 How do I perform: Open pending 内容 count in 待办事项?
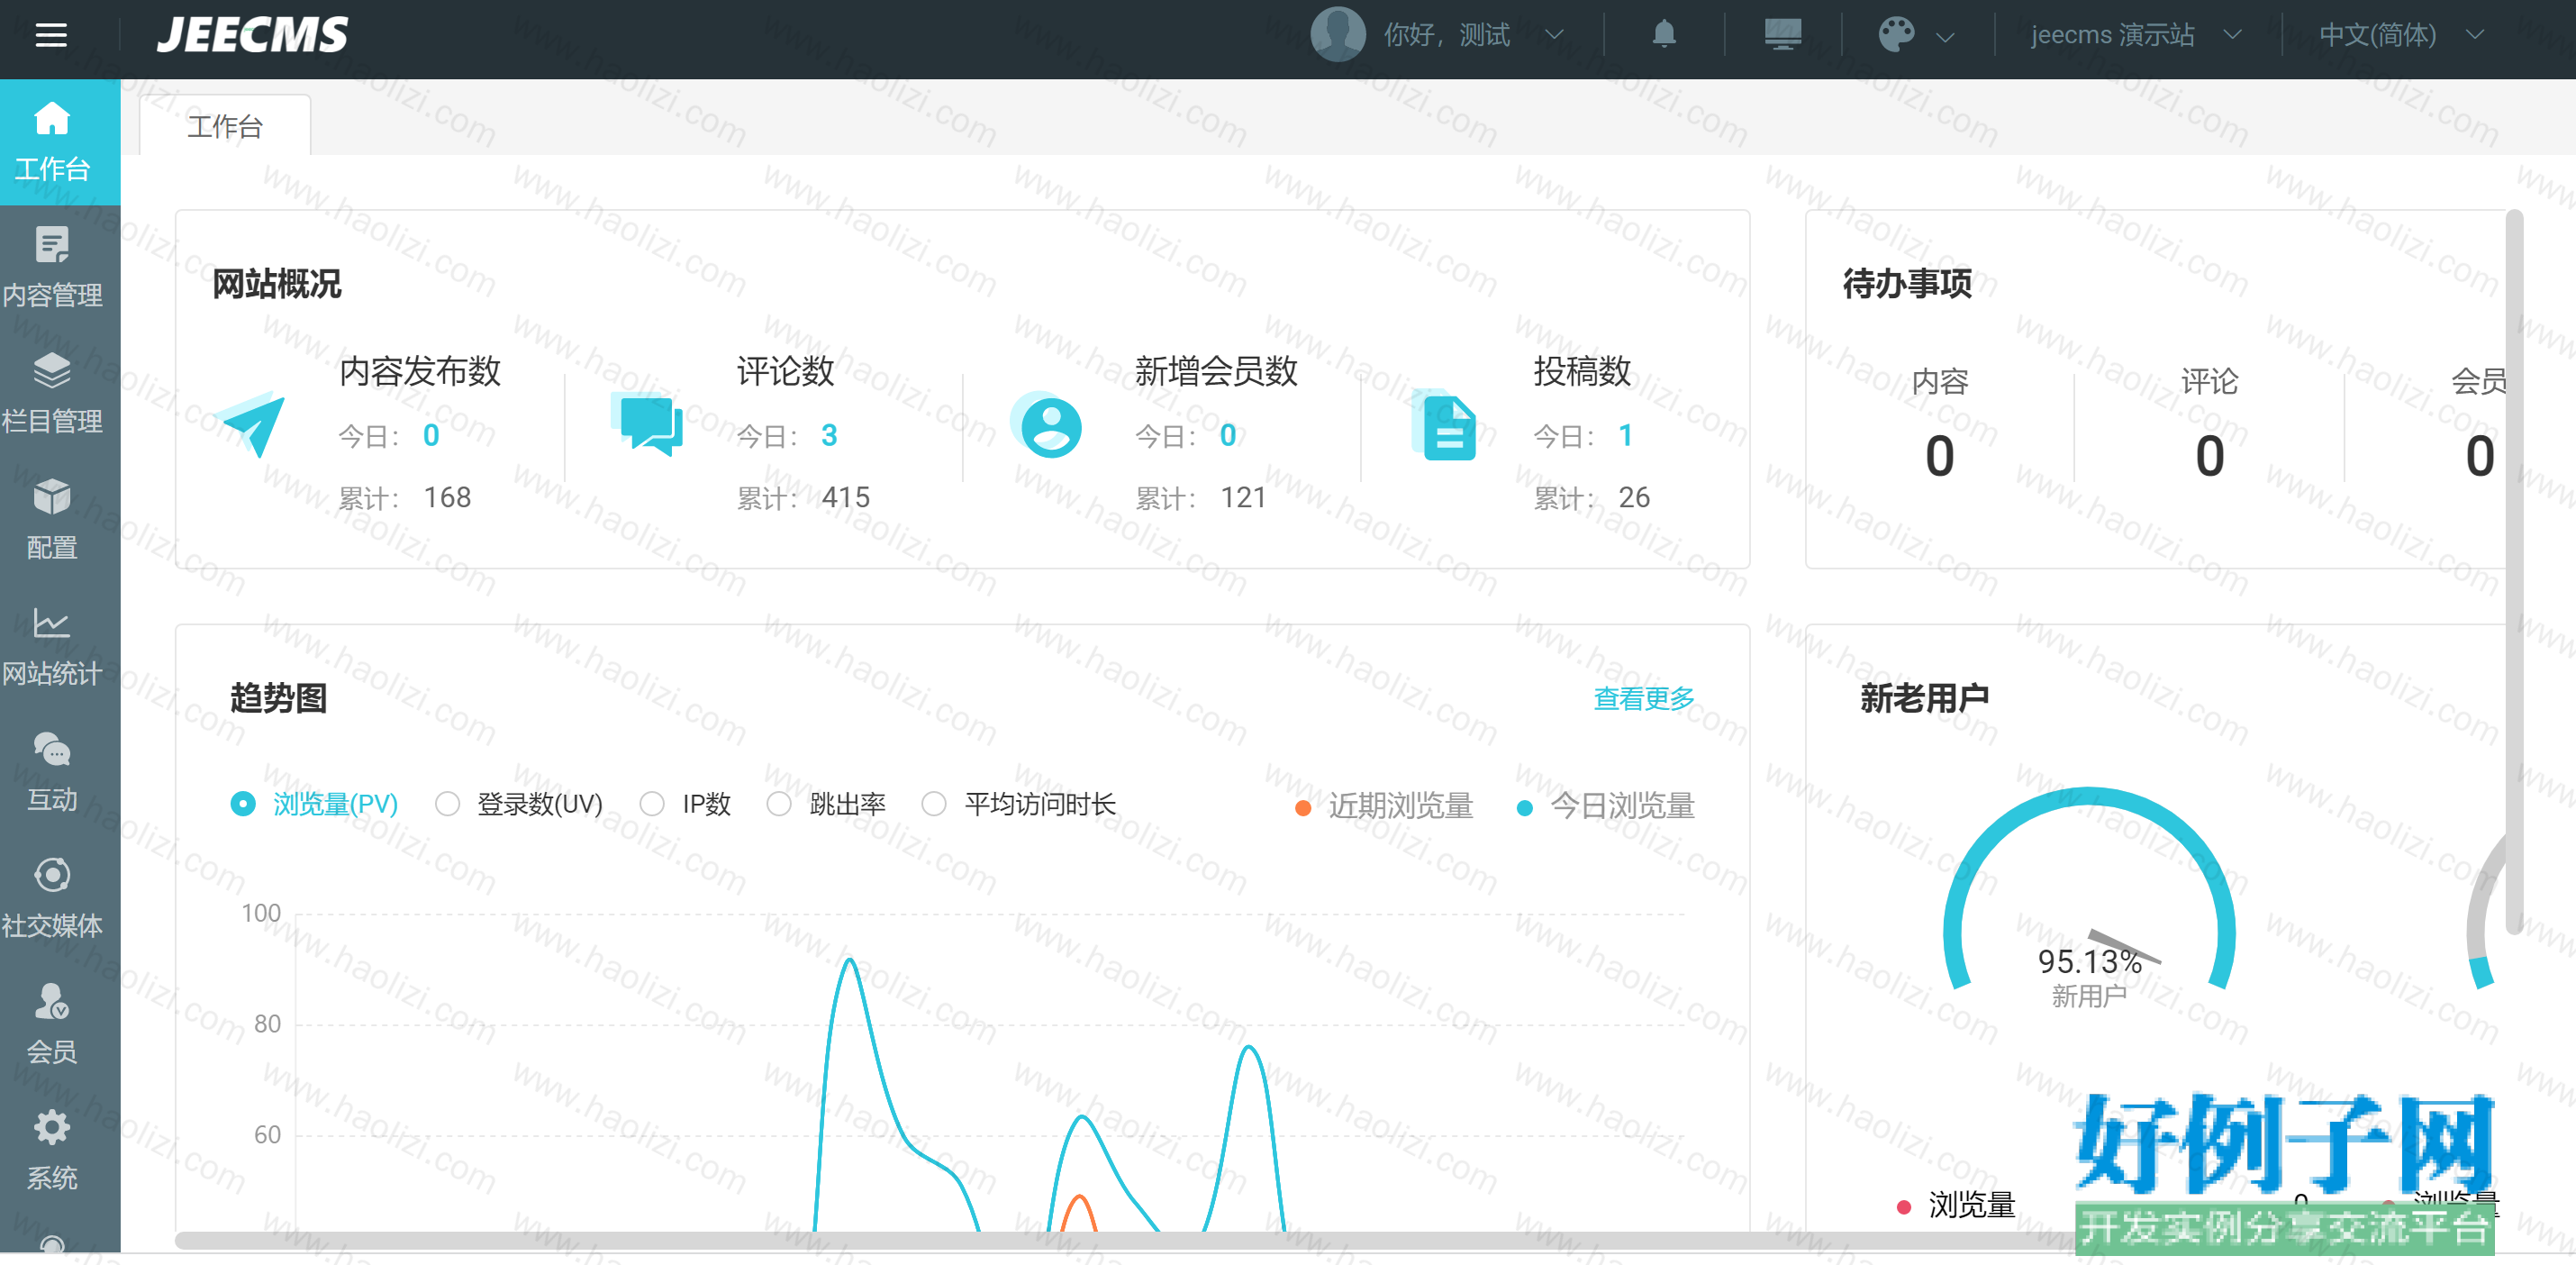pos(1939,456)
